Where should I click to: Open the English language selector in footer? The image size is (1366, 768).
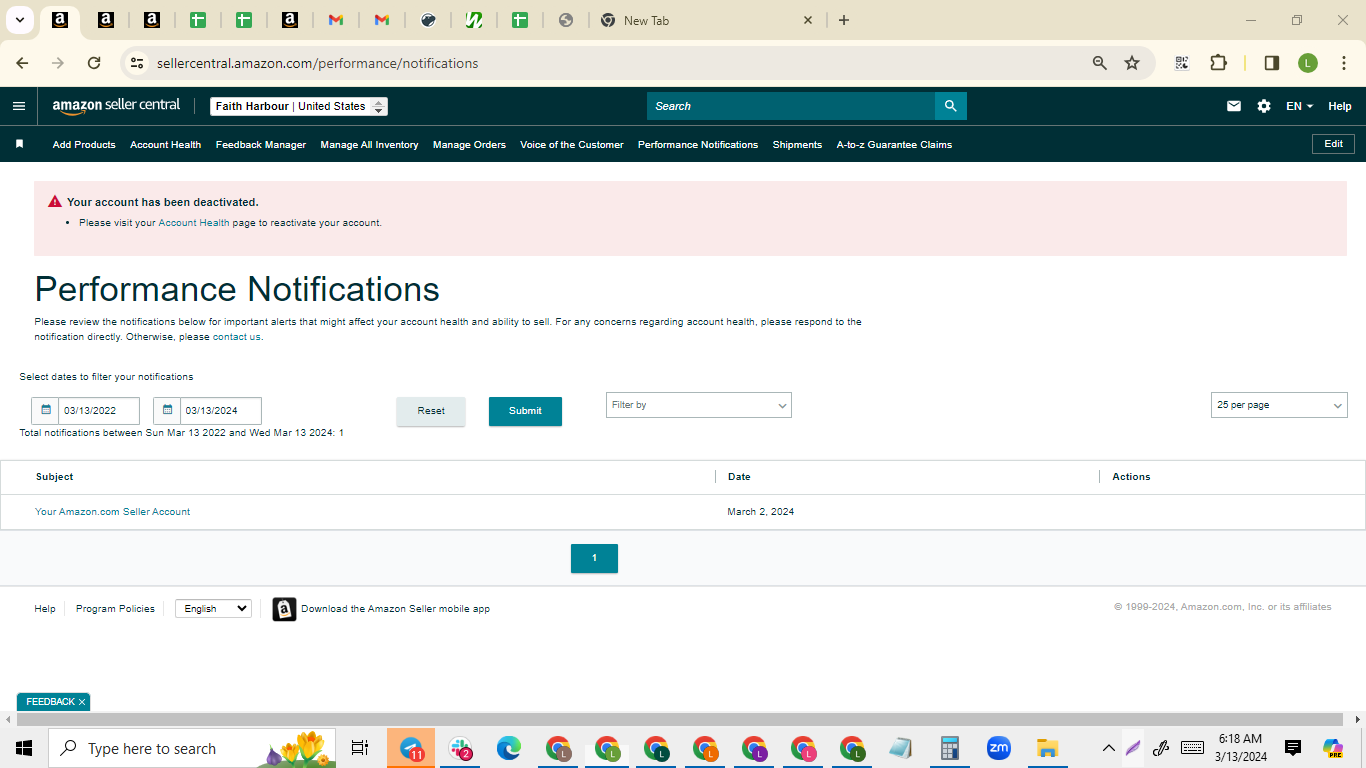pyautogui.click(x=213, y=608)
